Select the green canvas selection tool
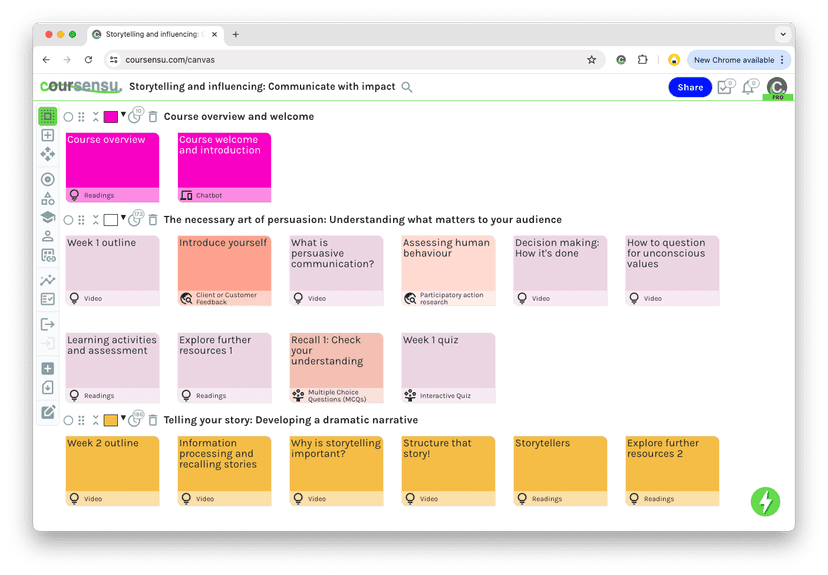The height and width of the screenshot is (575, 828). [x=48, y=116]
